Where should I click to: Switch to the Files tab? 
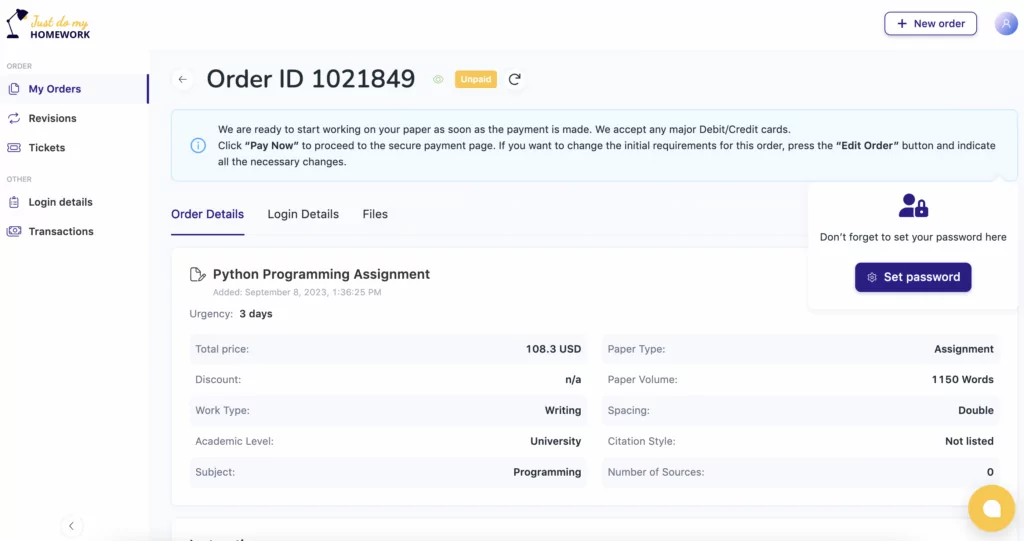(375, 214)
